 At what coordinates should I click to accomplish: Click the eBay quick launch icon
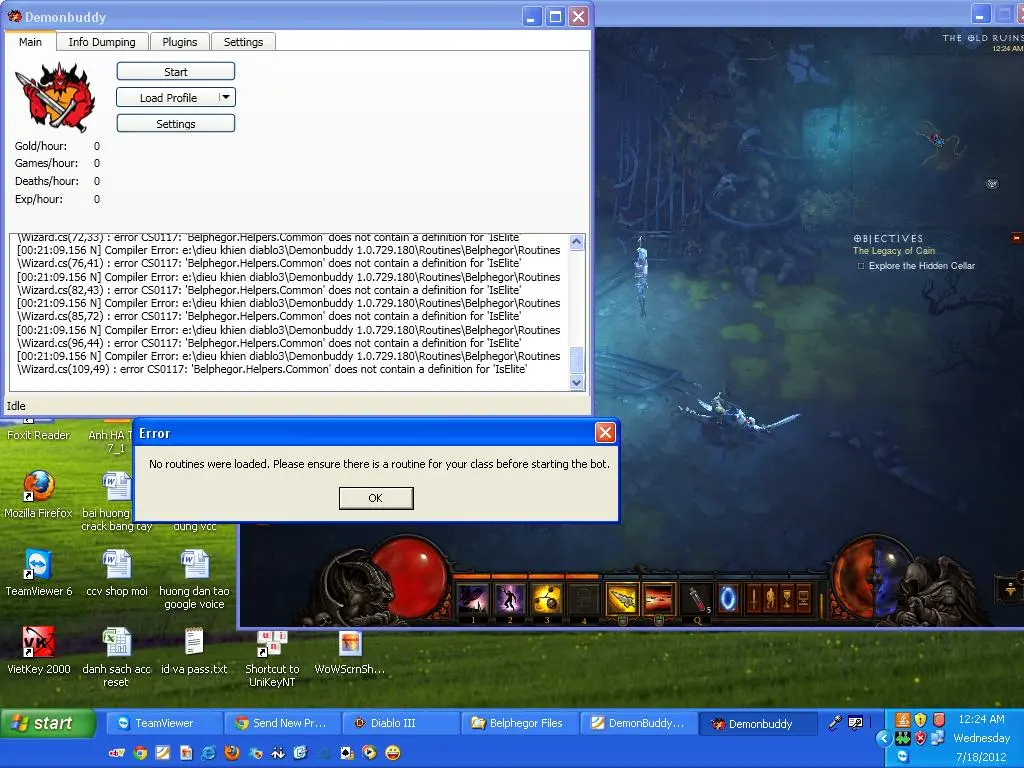117,753
